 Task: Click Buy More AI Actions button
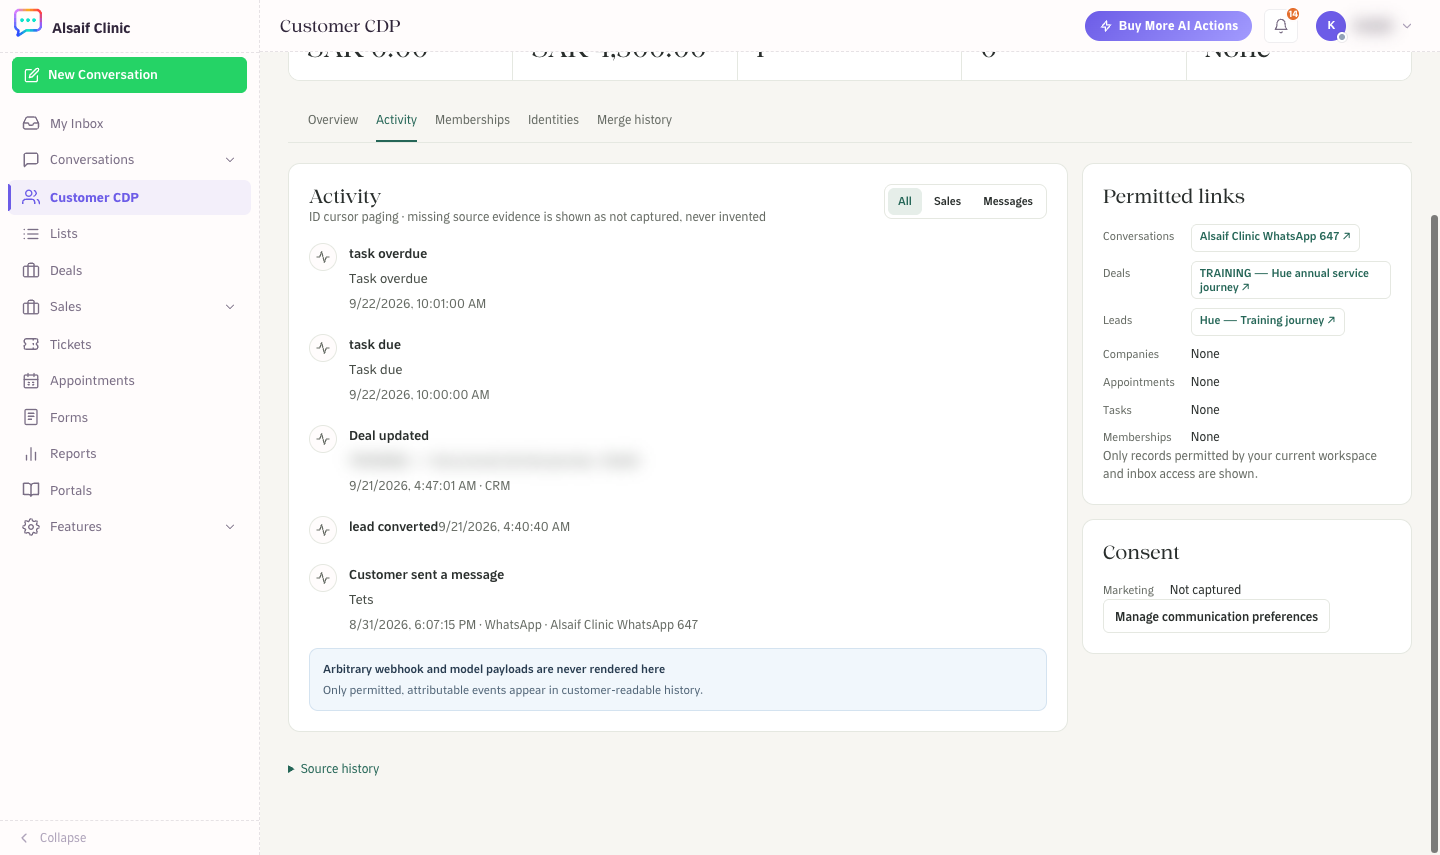(x=1168, y=26)
